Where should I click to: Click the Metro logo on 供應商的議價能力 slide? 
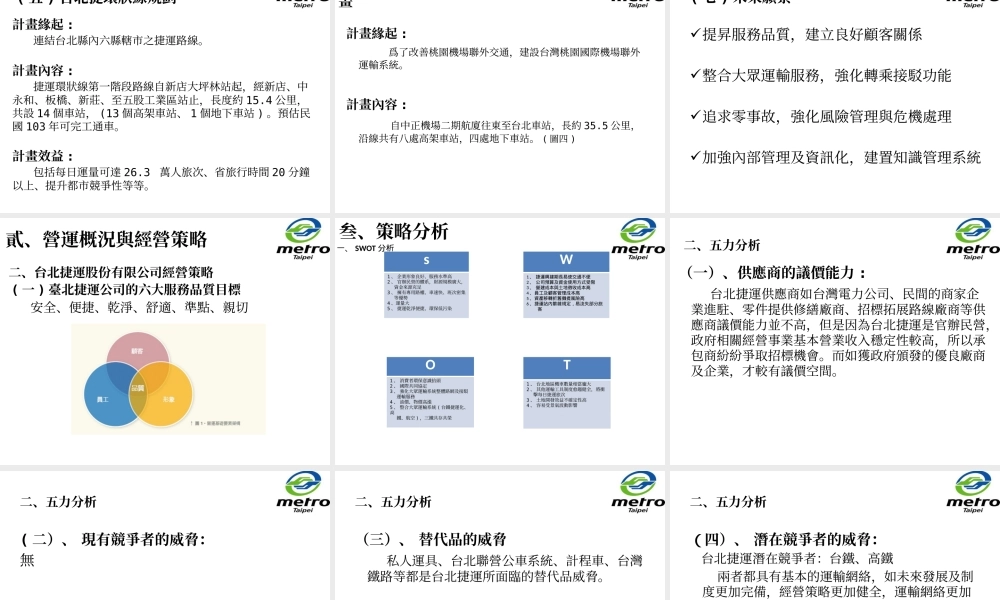click(973, 239)
